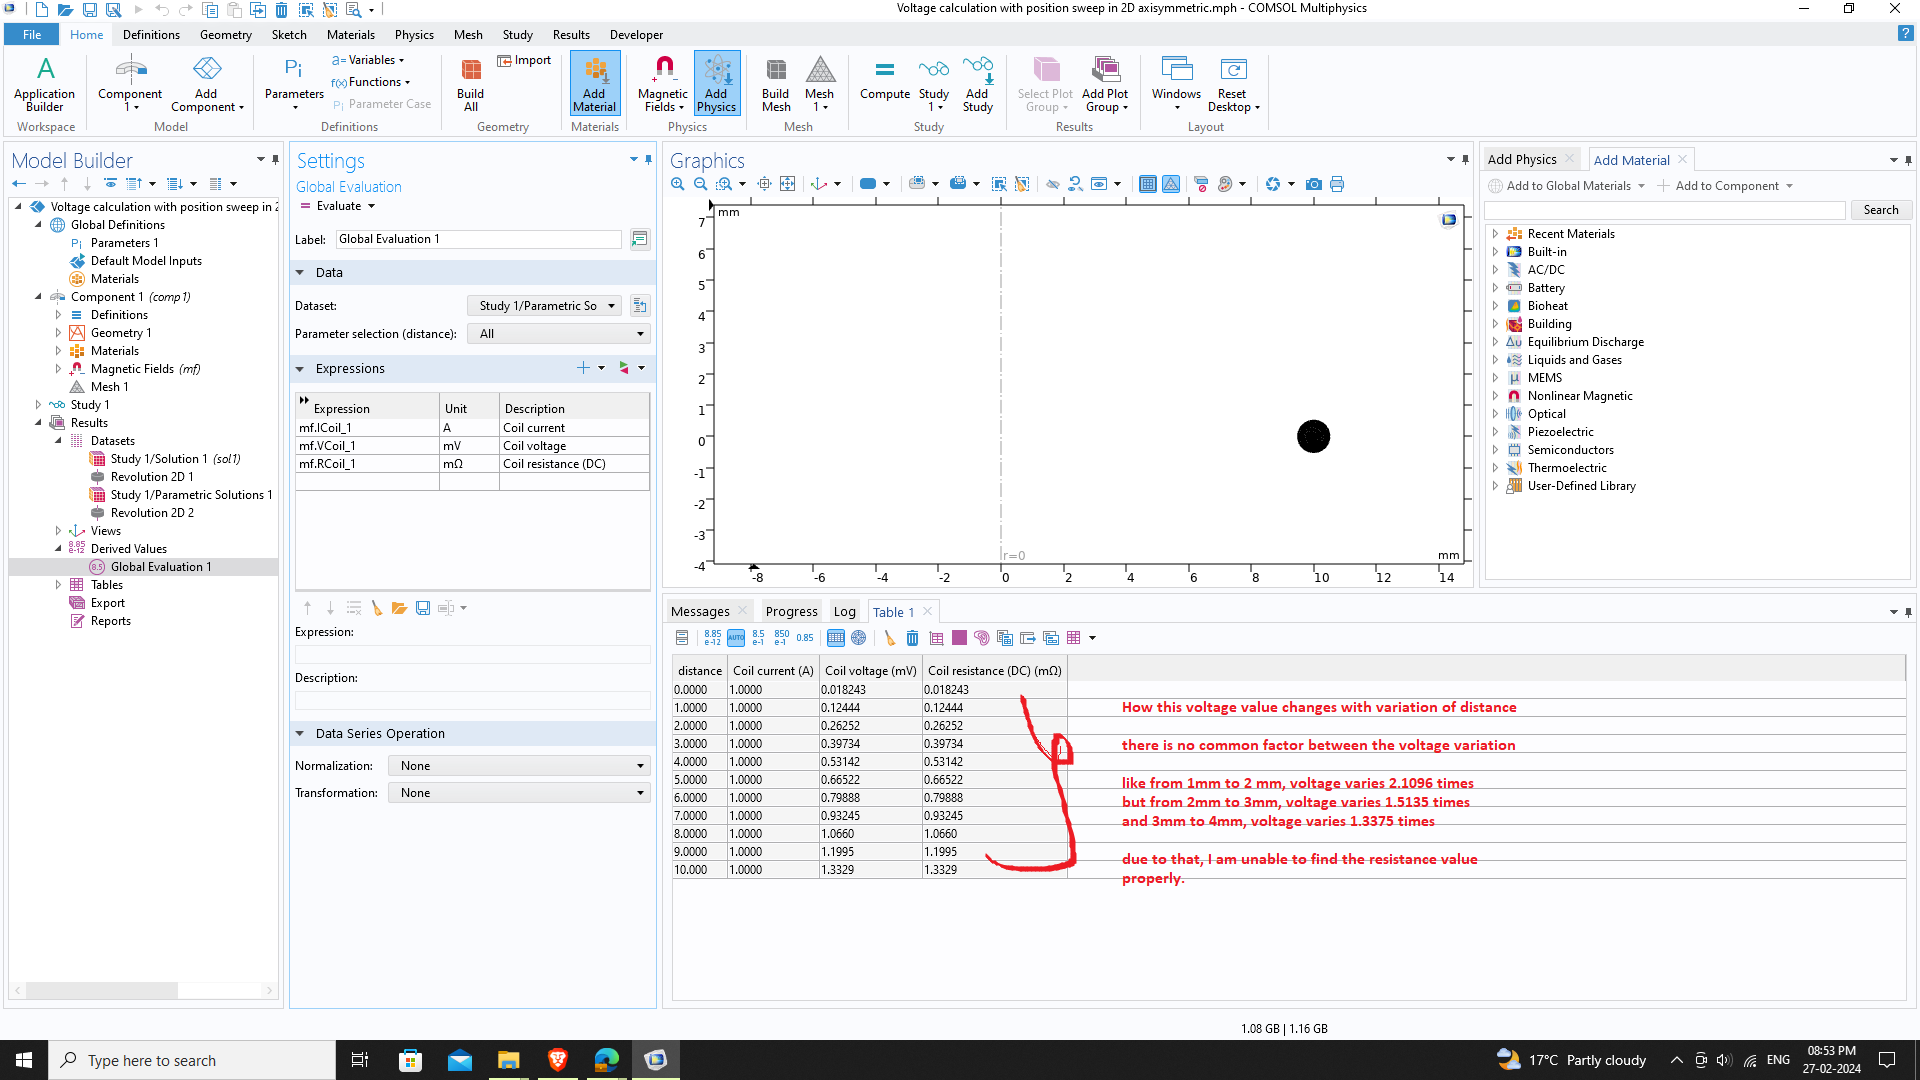Open the File menu
Image resolution: width=1920 pixels, height=1080 pixels.
[32, 35]
